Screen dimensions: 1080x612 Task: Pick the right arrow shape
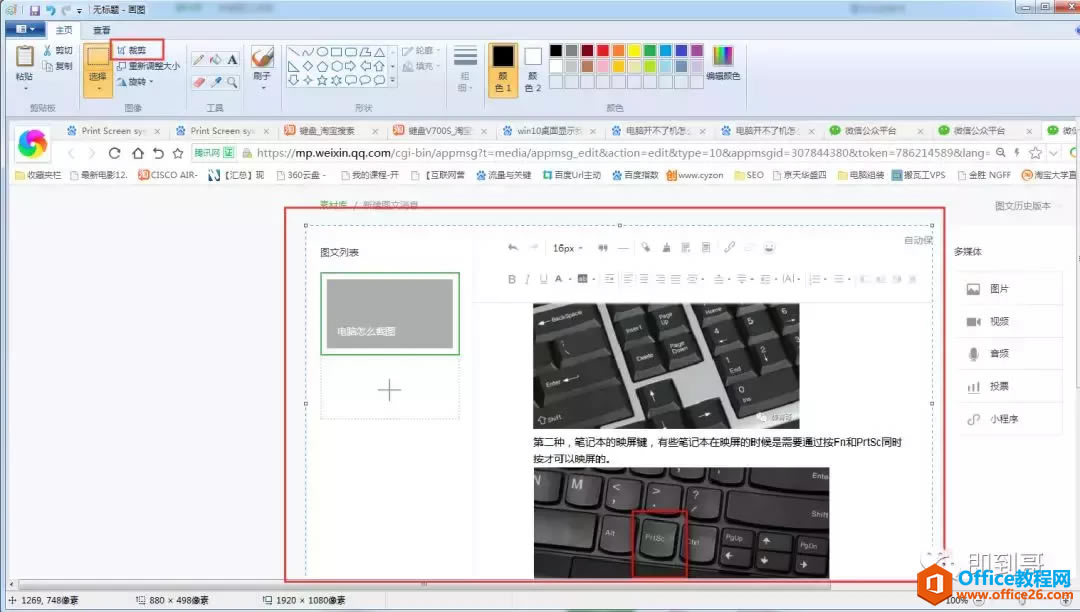(351, 66)
